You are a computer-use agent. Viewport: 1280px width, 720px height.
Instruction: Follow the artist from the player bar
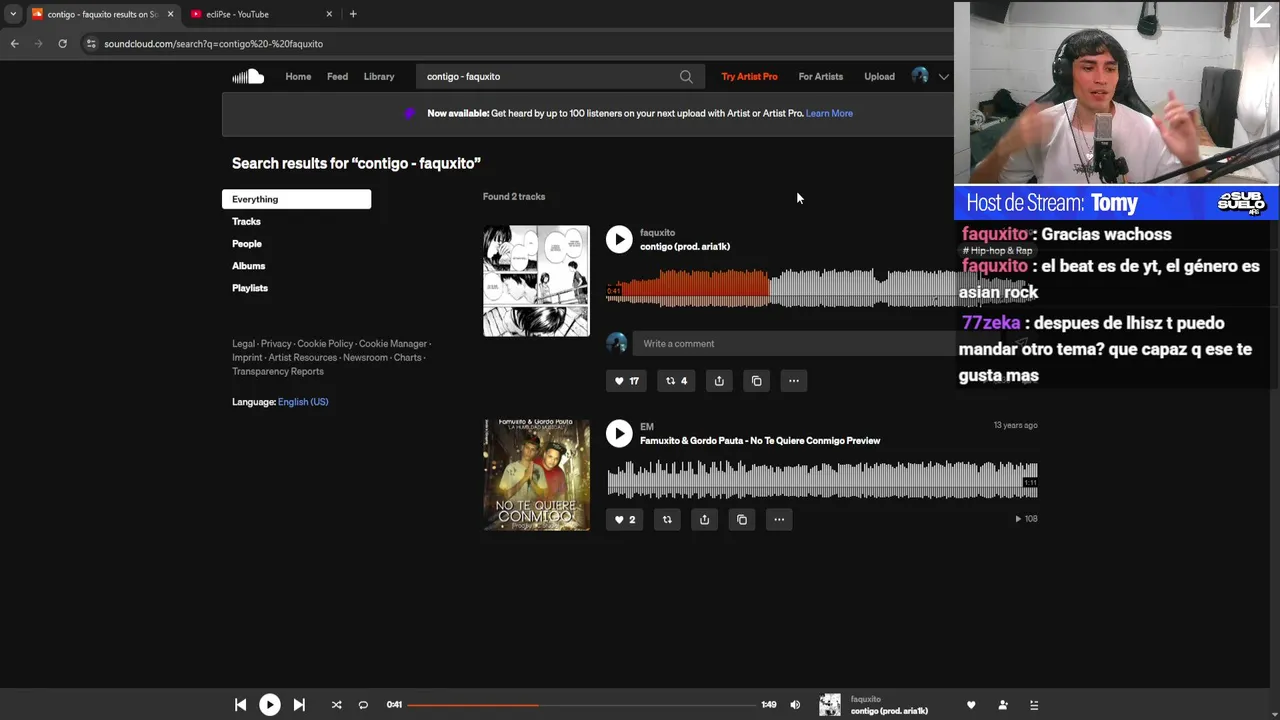(1003, 705)
